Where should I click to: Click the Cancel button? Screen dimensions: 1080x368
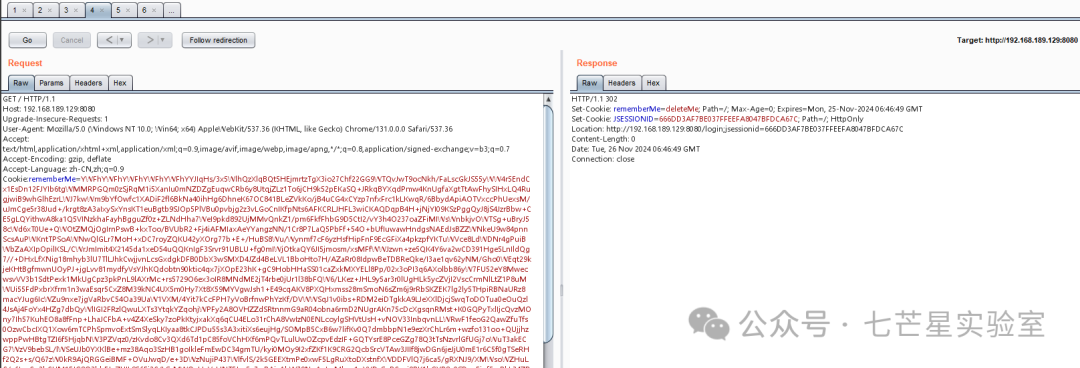pyautogui.click(x=72, y=40)
